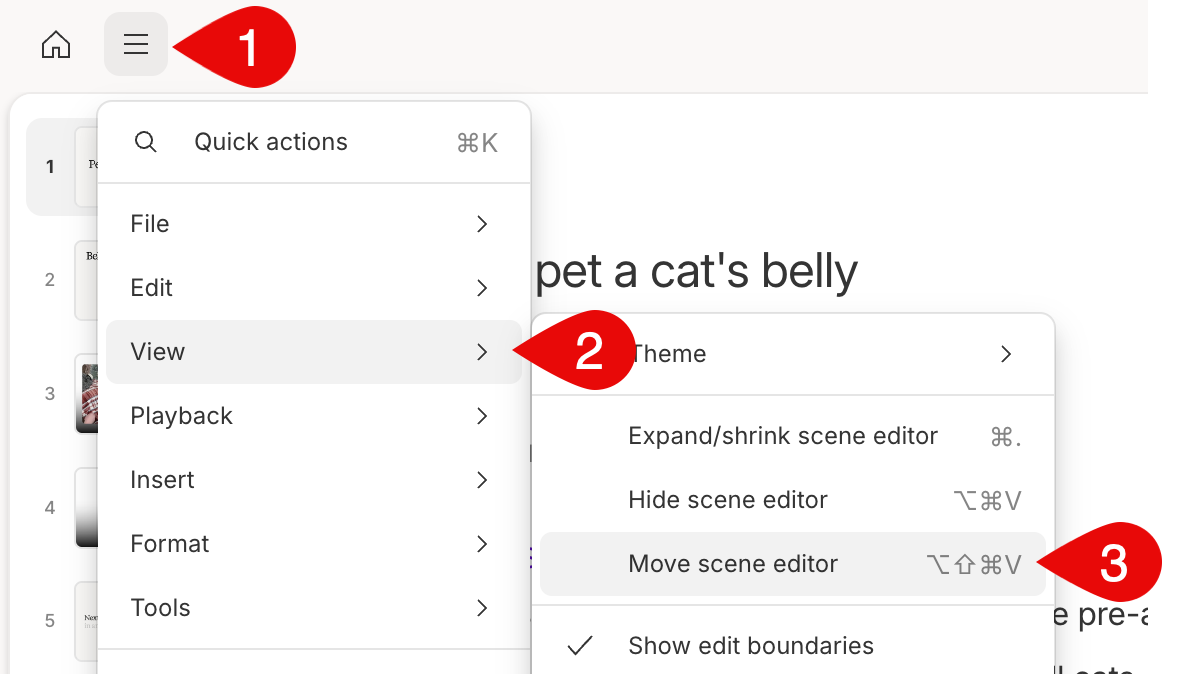This screenshot has width=1178, height=674.
Task: Open the File submenu
Action: coord(314,224)
